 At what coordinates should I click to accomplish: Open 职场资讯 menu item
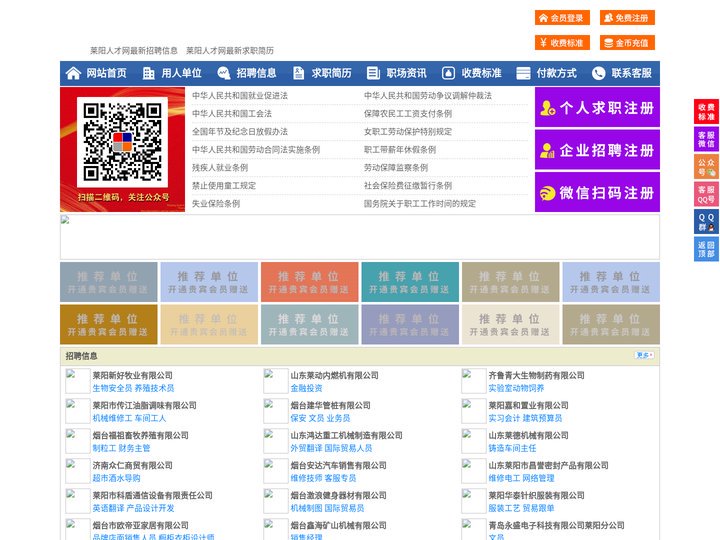click(x=406, y=73)
